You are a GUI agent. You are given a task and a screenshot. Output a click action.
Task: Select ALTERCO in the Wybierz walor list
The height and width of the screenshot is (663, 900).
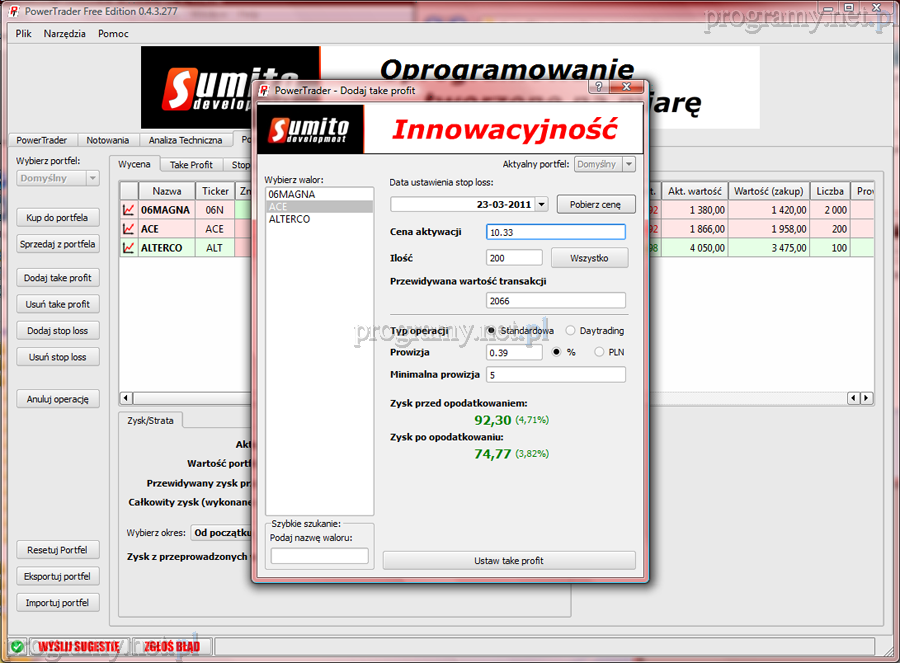click(289, 219)
